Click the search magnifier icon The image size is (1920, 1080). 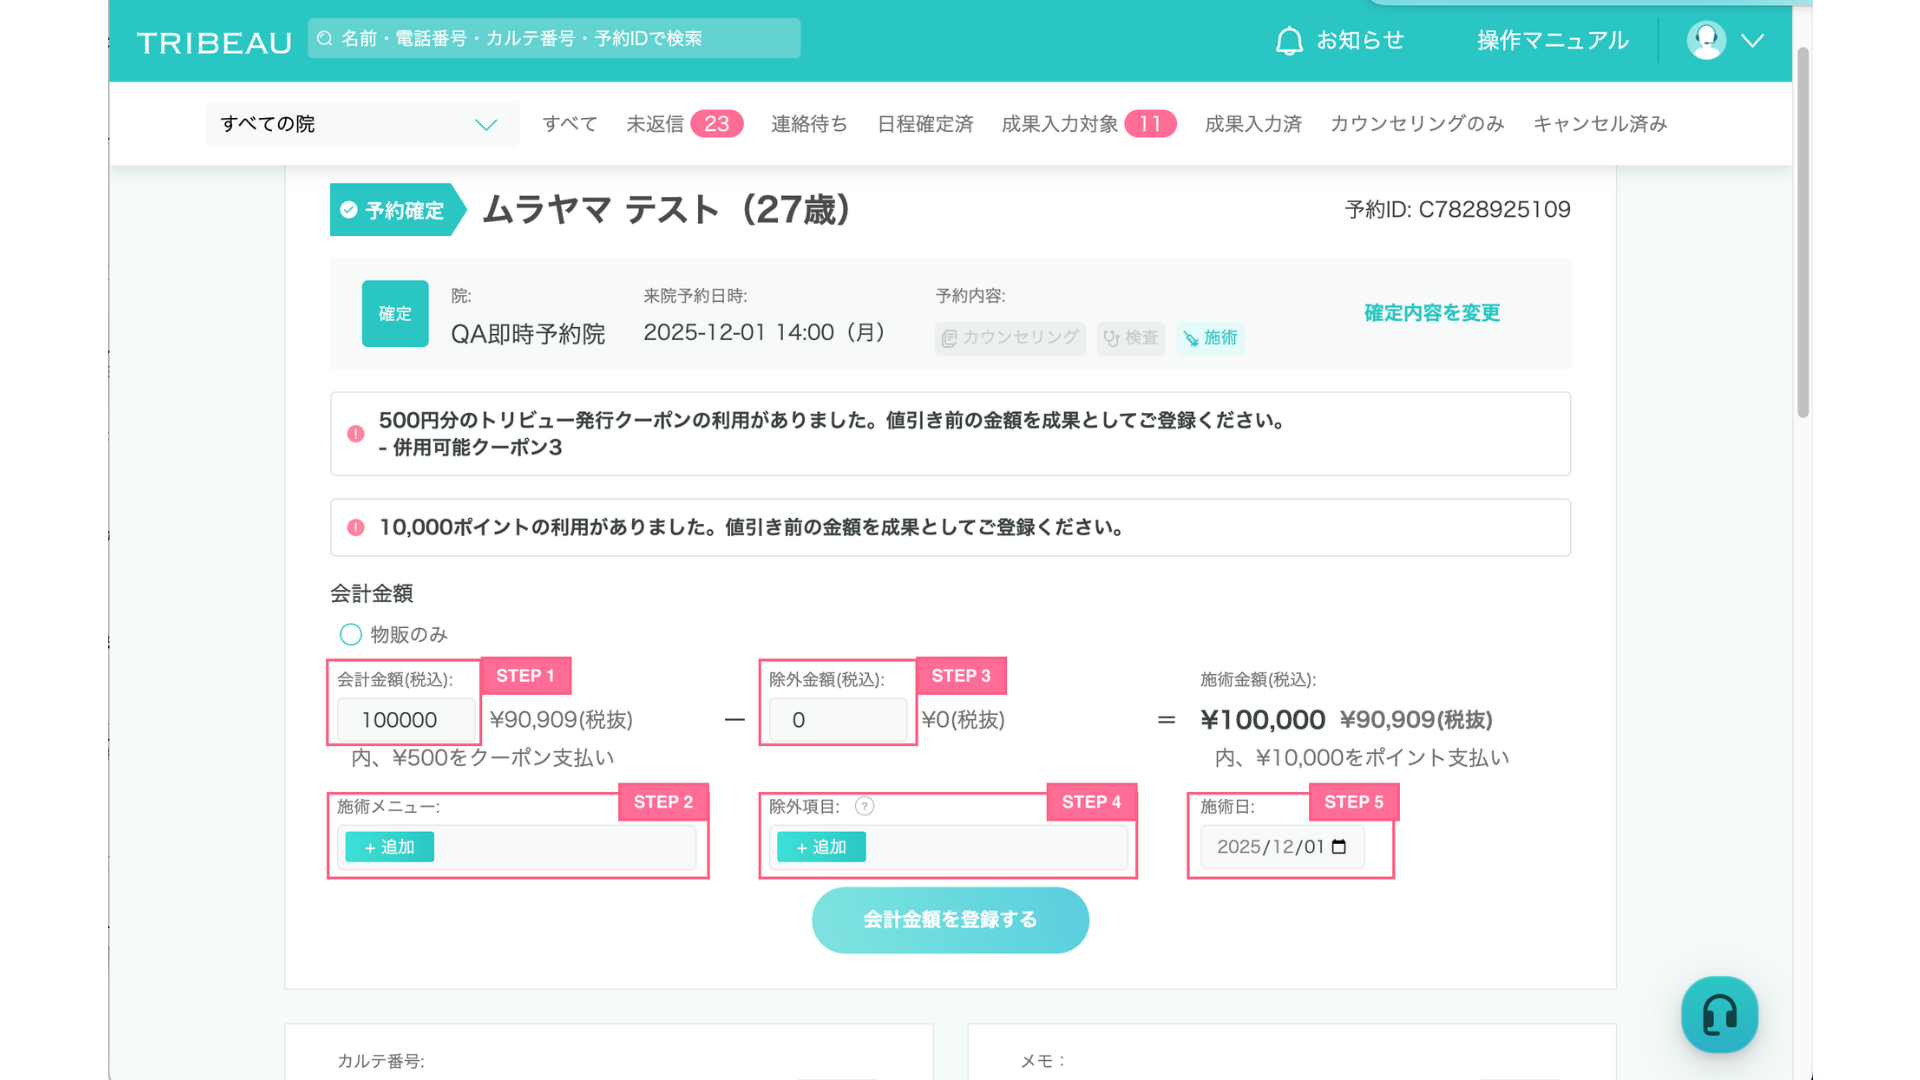pos(325,39)
